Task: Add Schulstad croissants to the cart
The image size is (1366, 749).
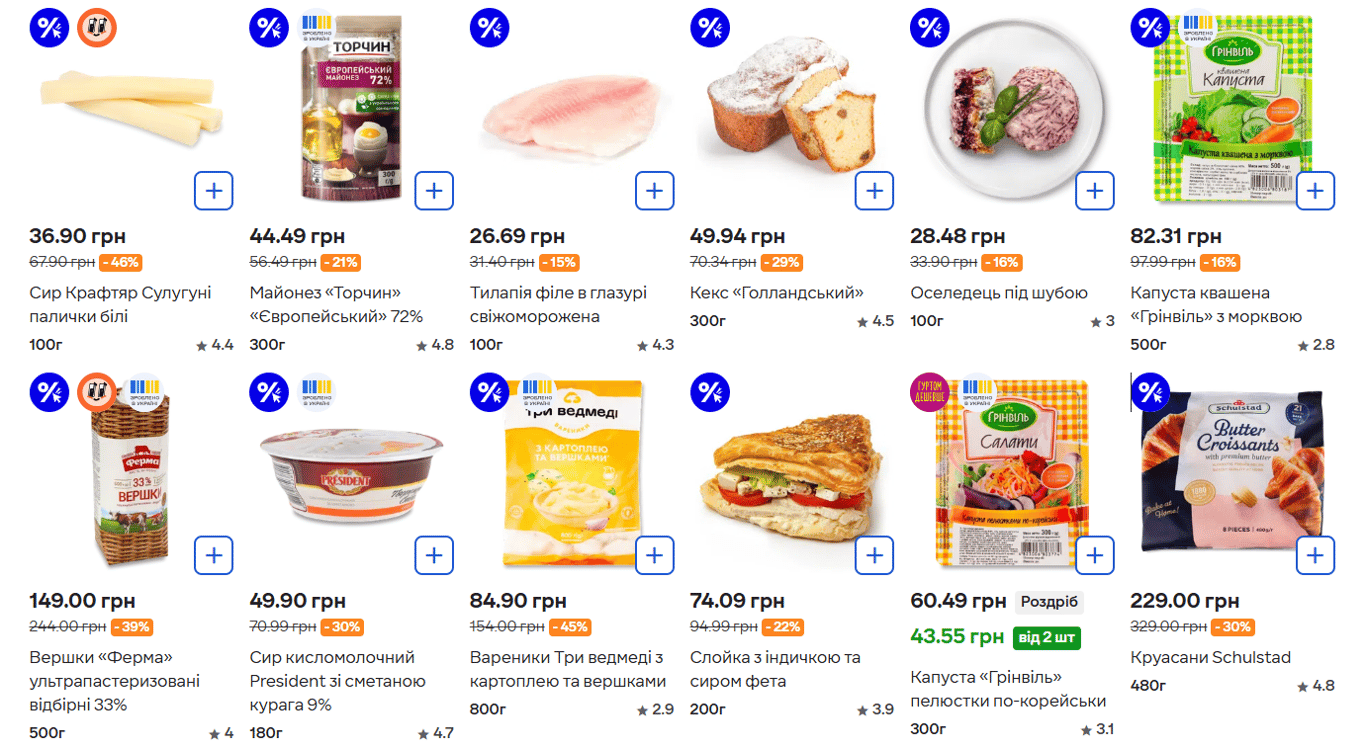Action: pos(1316,554)
